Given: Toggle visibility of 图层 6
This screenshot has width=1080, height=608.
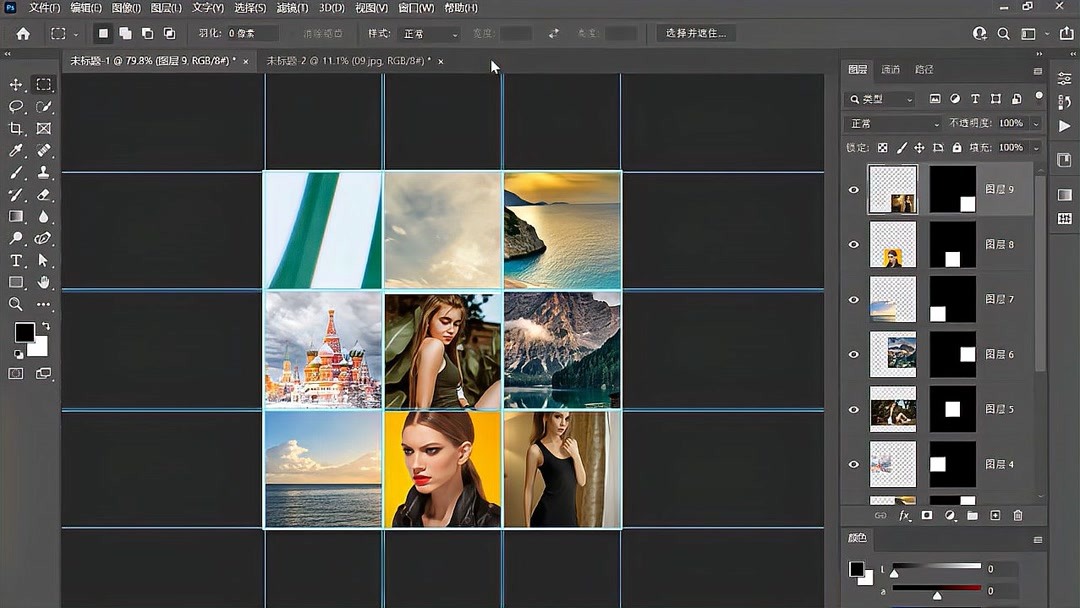Looking at the screenshot, I should [x=854, y=354].
